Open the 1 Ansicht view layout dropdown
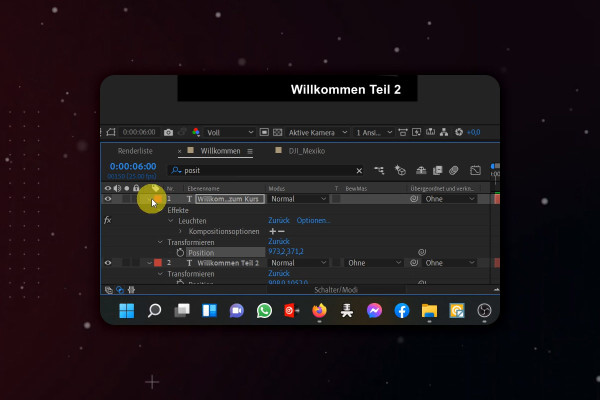Image resolution: width=600 pixels, height=400 pixels. [x=374, y=132]
